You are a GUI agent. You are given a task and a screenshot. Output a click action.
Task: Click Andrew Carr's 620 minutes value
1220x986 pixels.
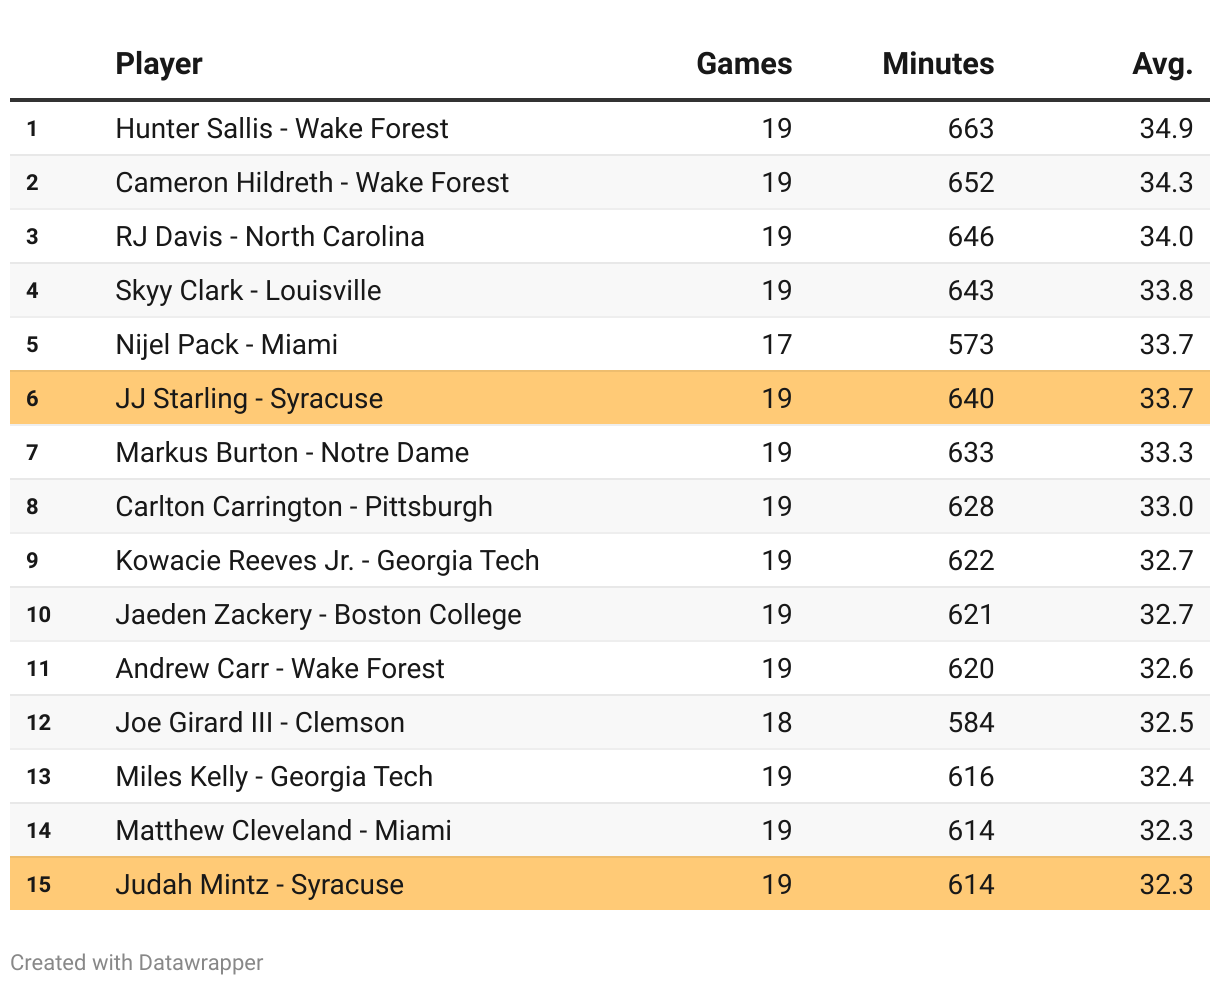point(971,668)
